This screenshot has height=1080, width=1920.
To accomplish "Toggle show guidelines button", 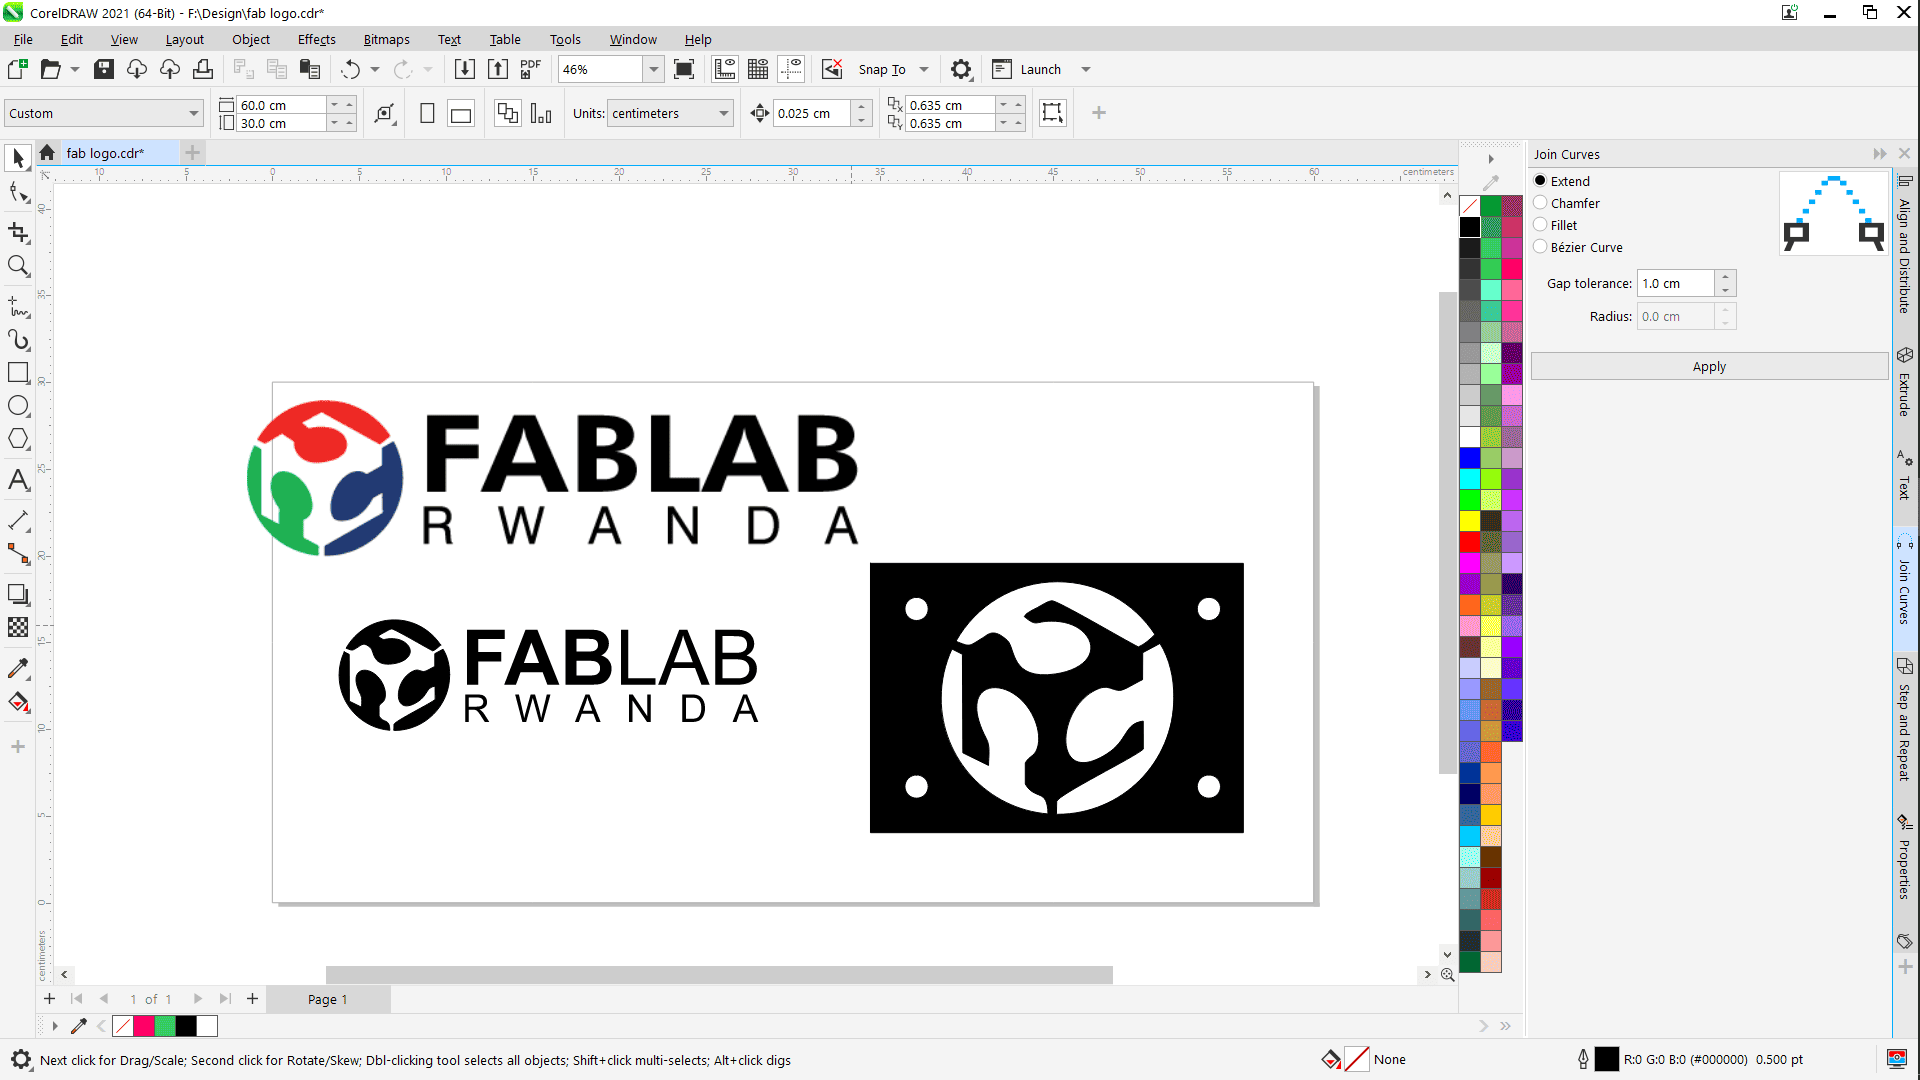I will pos(792,69).
